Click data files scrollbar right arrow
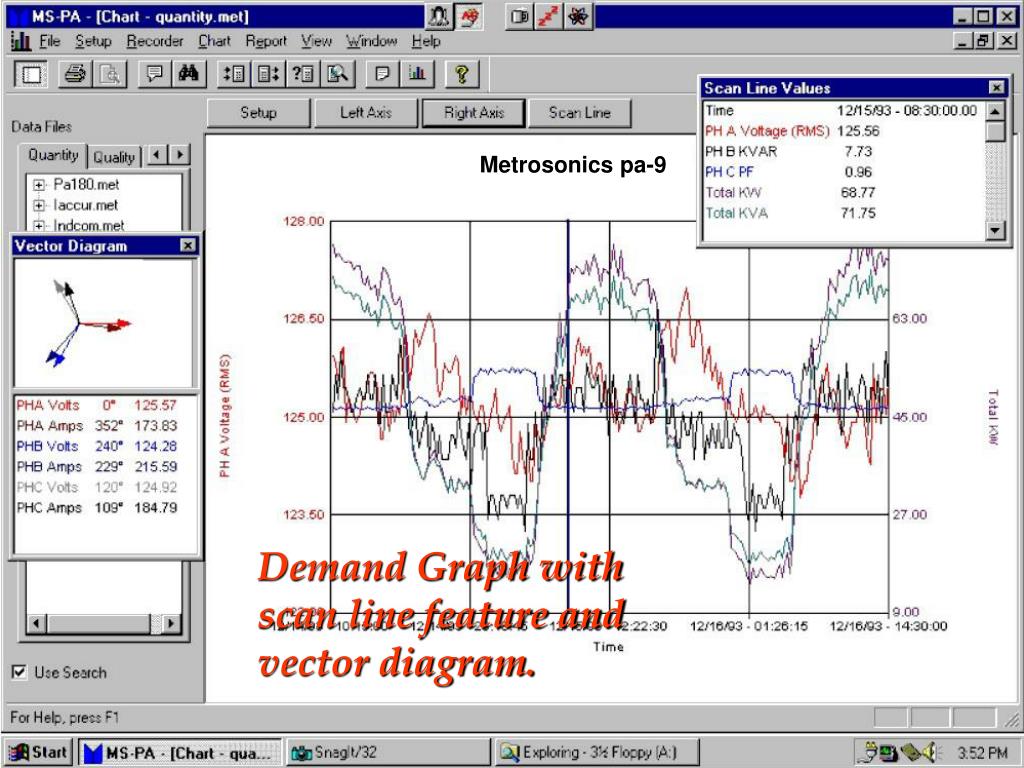The image size is (1024, 768). pos(171,623)
